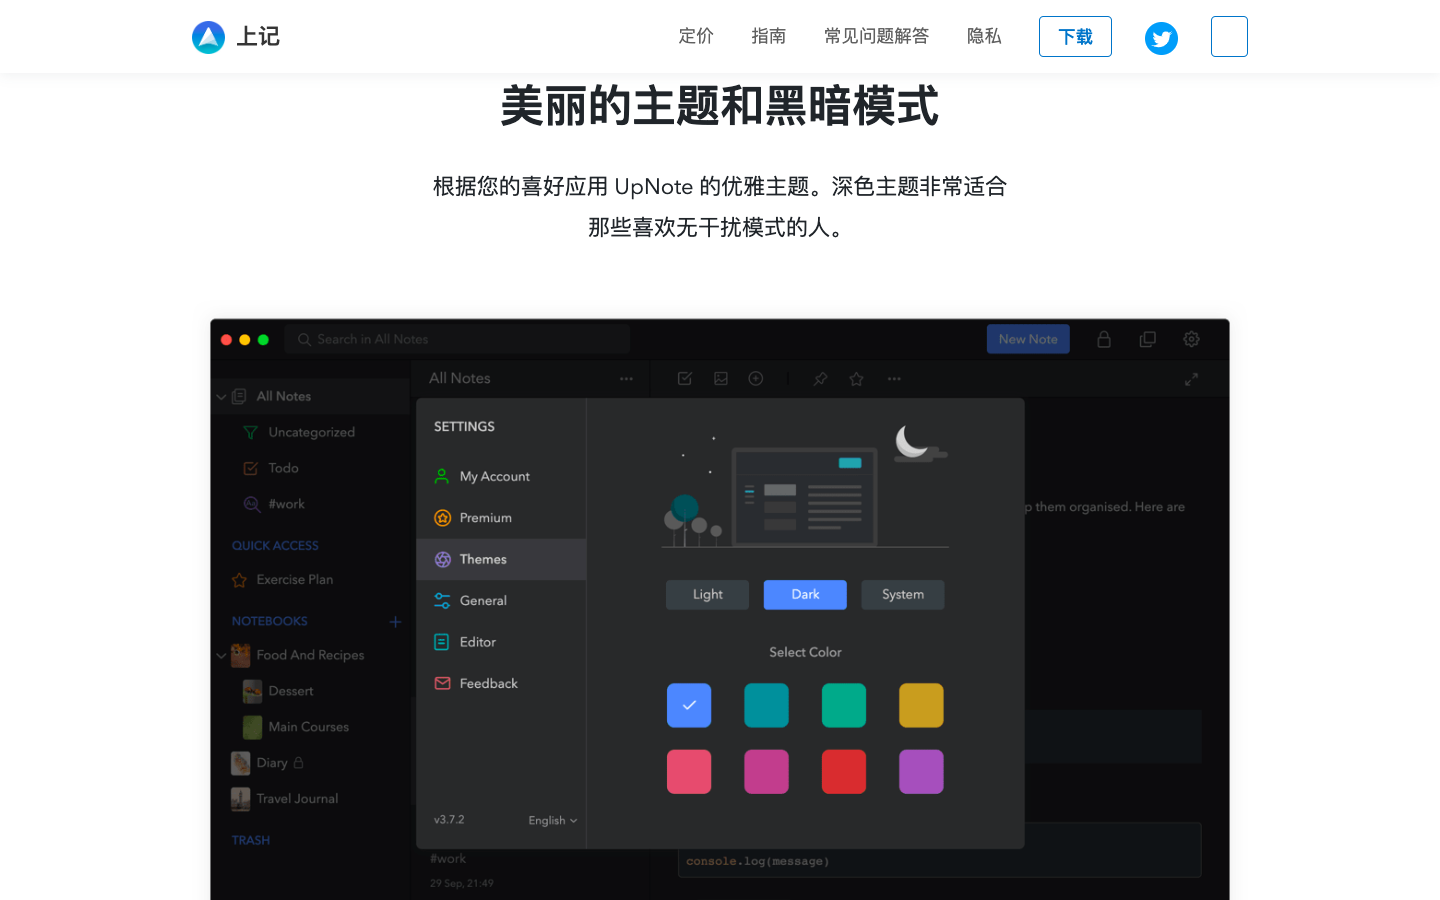Select the purple color swatch
Image resolution: width=1440 pixels, height=900 pixels.
(921, 772)
